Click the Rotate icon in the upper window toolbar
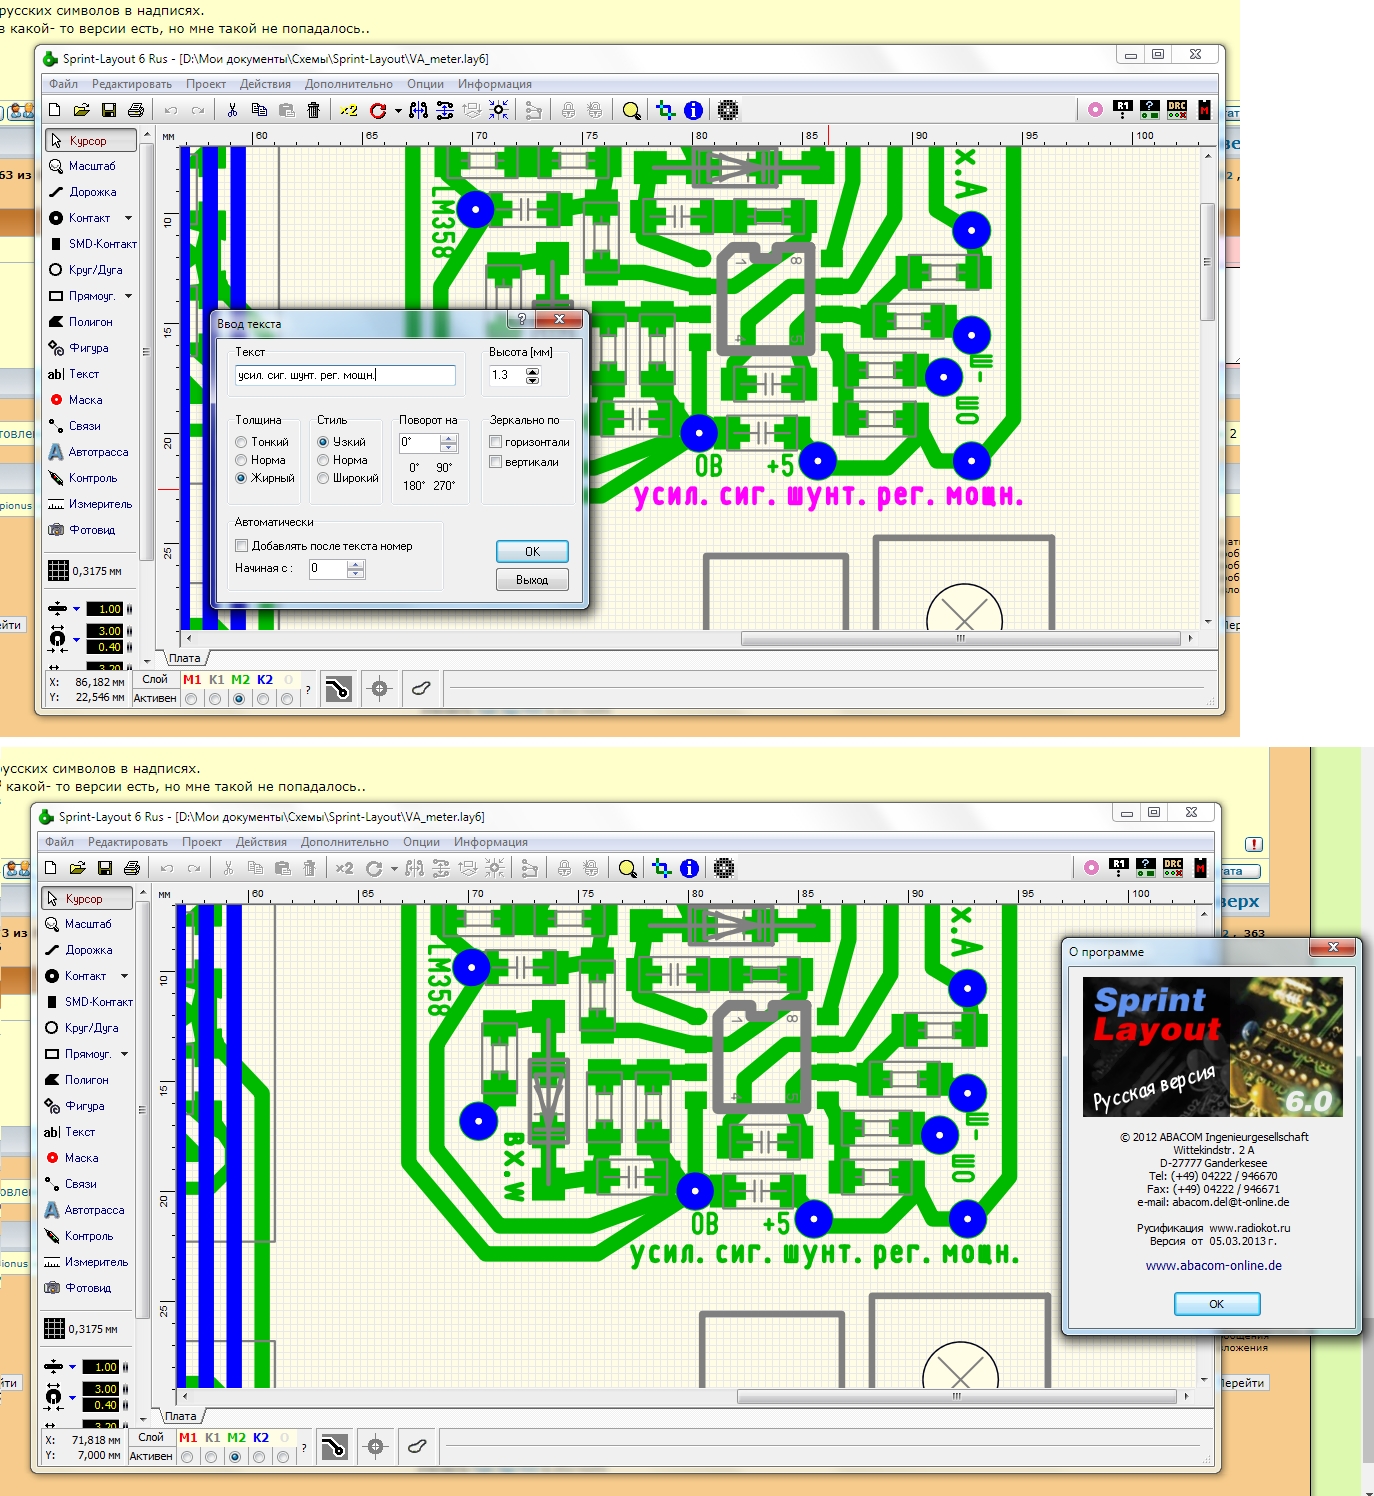Screen dimensions: 1374x1496 378,110
